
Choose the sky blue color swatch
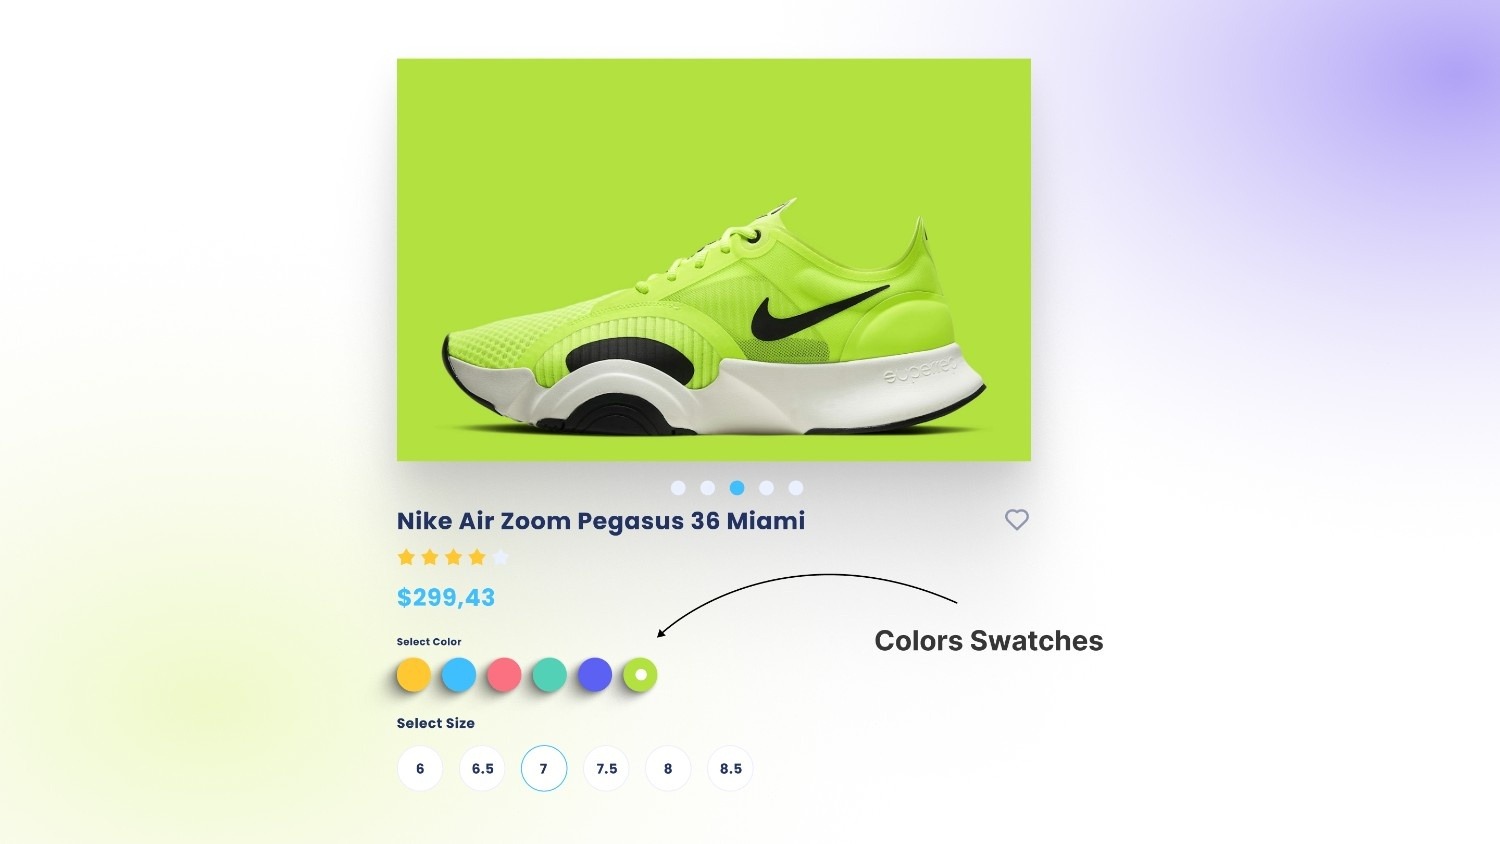[459, 675]
